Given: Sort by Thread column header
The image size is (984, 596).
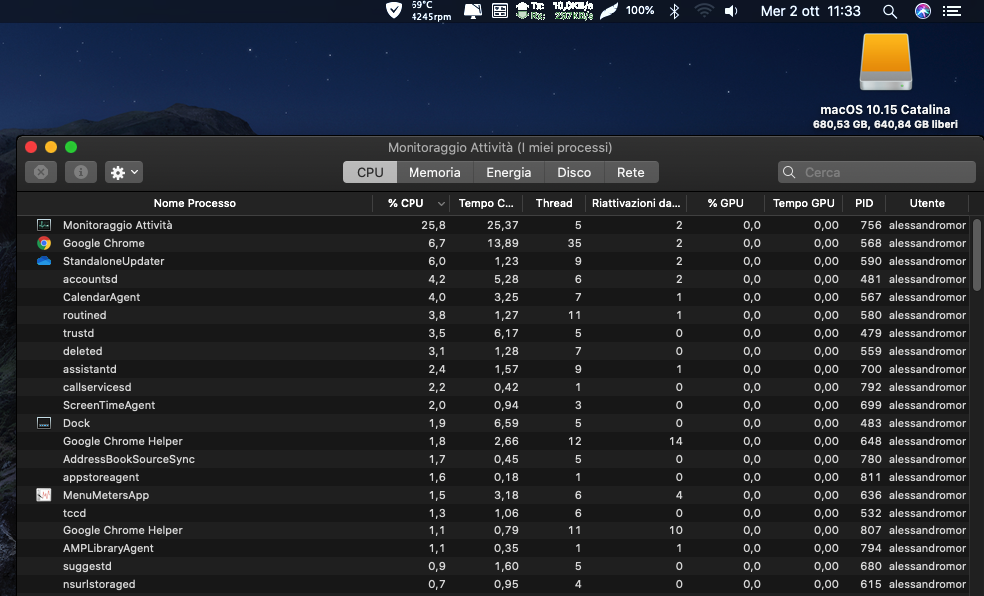Looking at the screenshot, I should [x=554, y=203].
